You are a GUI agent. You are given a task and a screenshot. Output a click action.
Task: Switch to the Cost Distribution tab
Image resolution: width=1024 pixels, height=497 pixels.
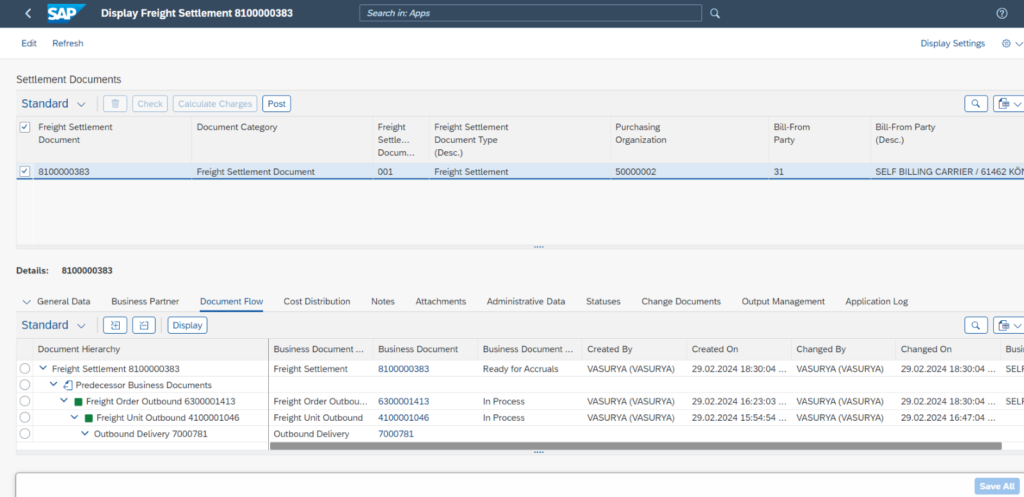tap(316, 301)
